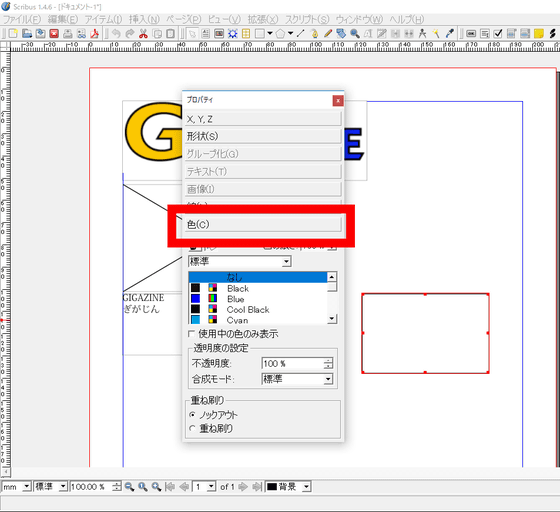Enable 'show only used colors' checkbox
This screenshot has height=512, width=560.
click(x=191, y=334)
